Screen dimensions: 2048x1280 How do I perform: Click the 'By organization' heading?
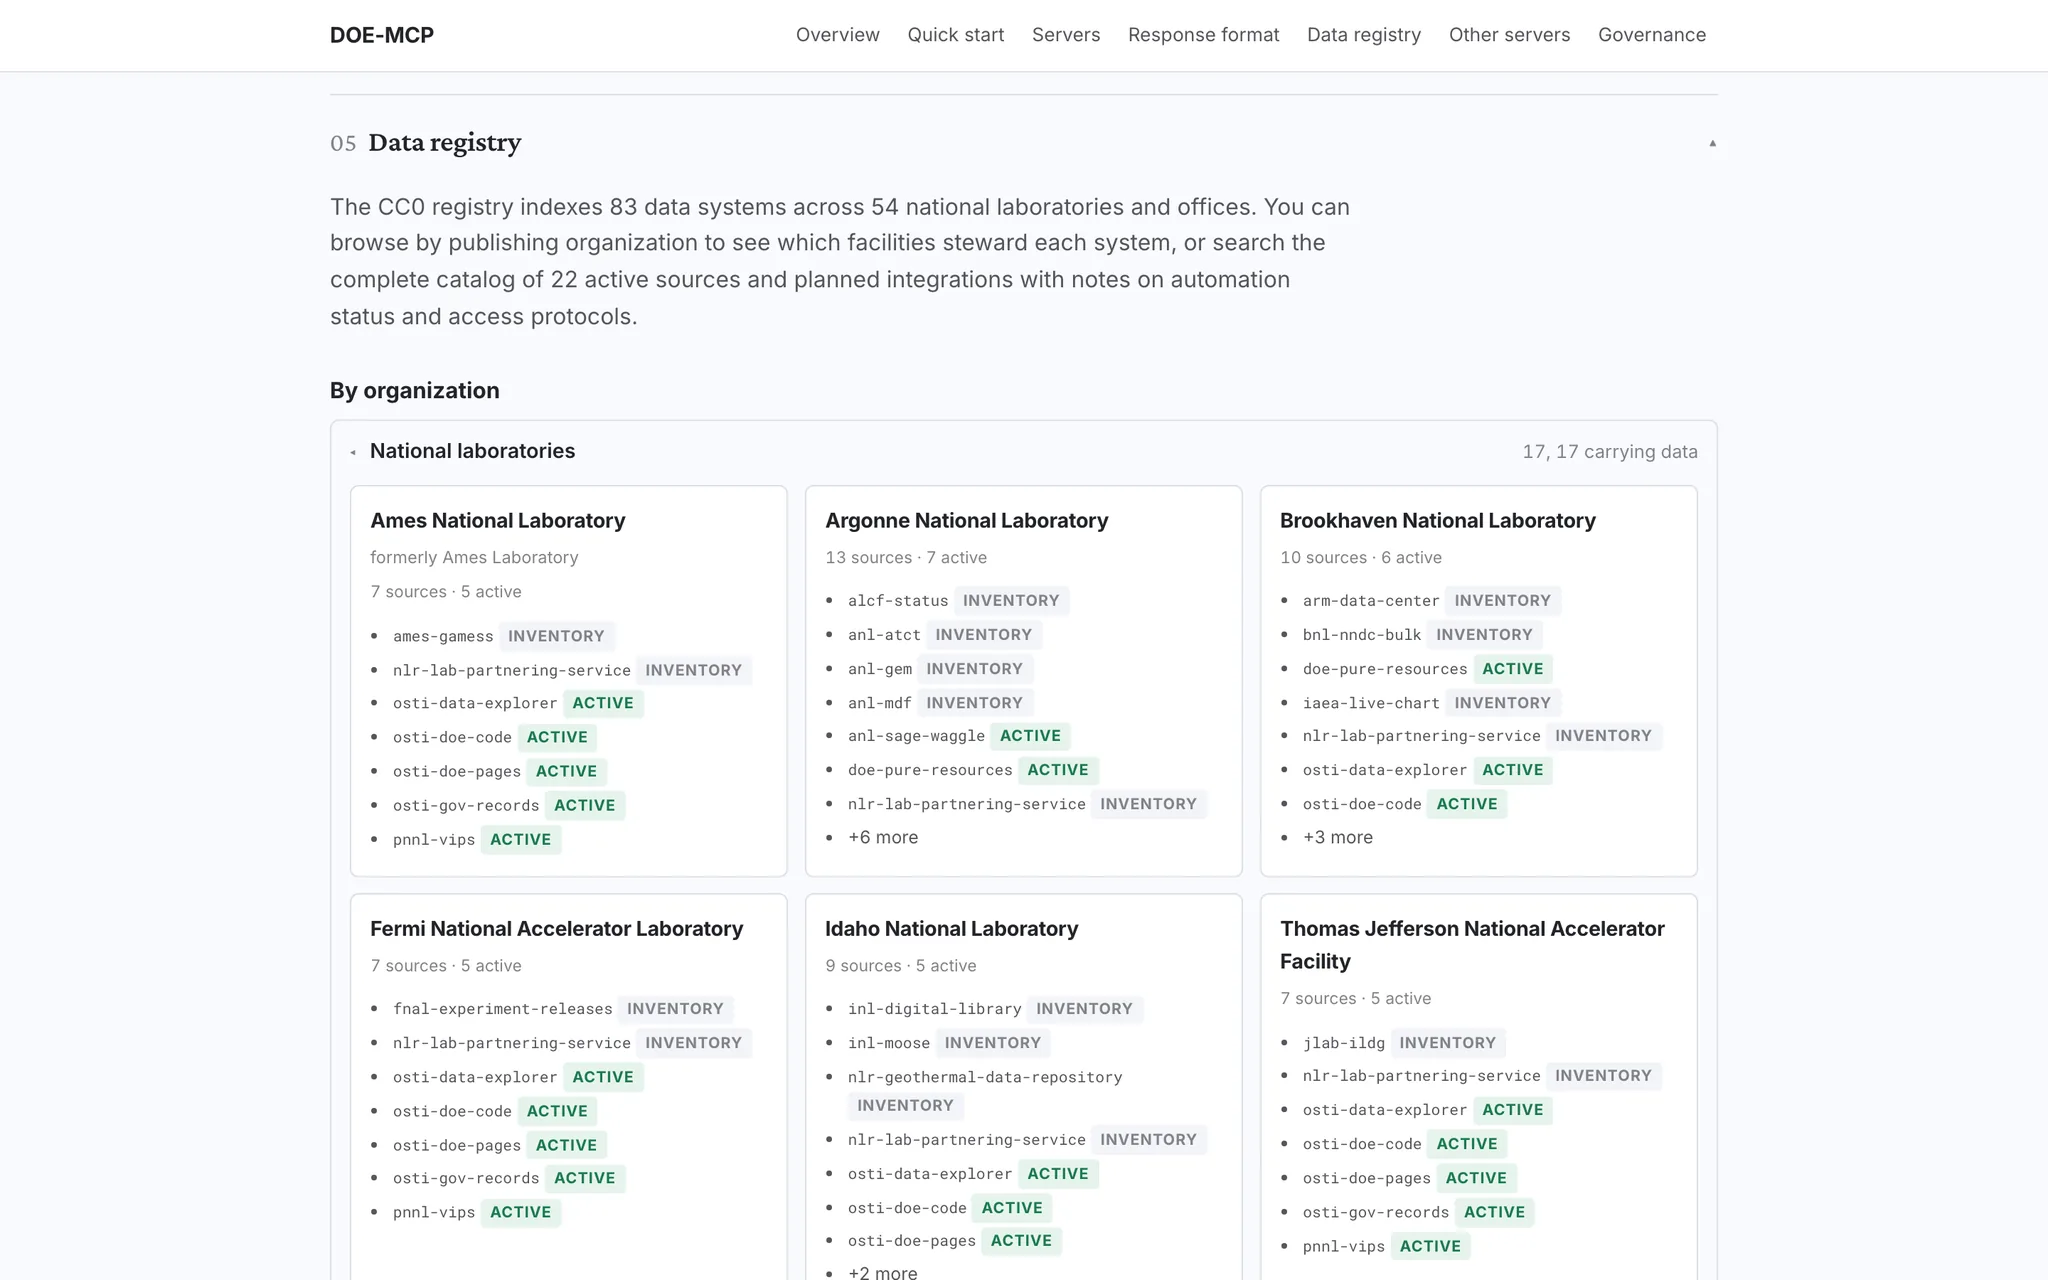click(415, 391)
